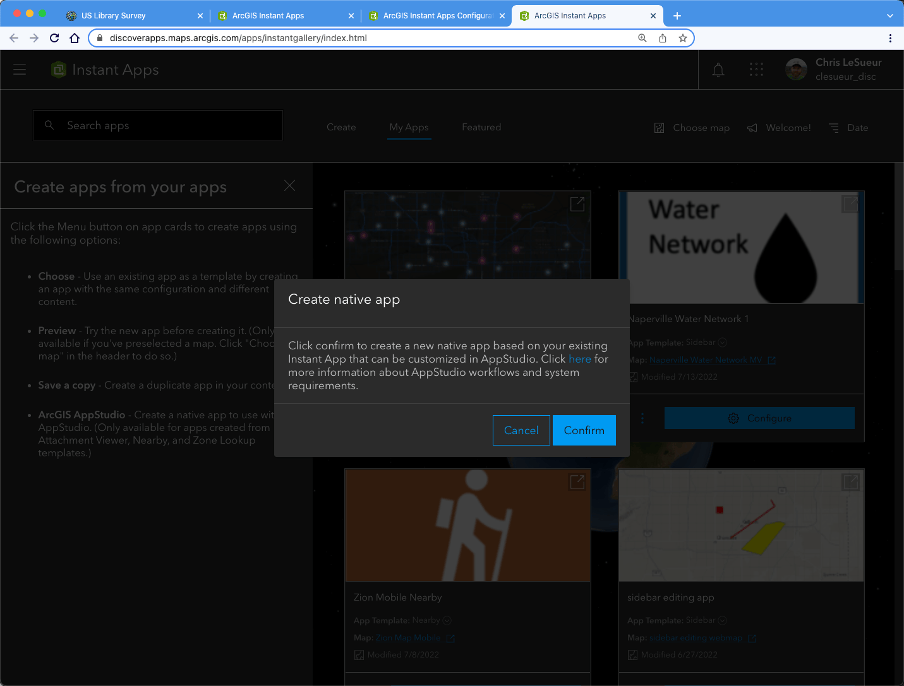
Task: Reload the current page
Action: click(x=54, y=38)
